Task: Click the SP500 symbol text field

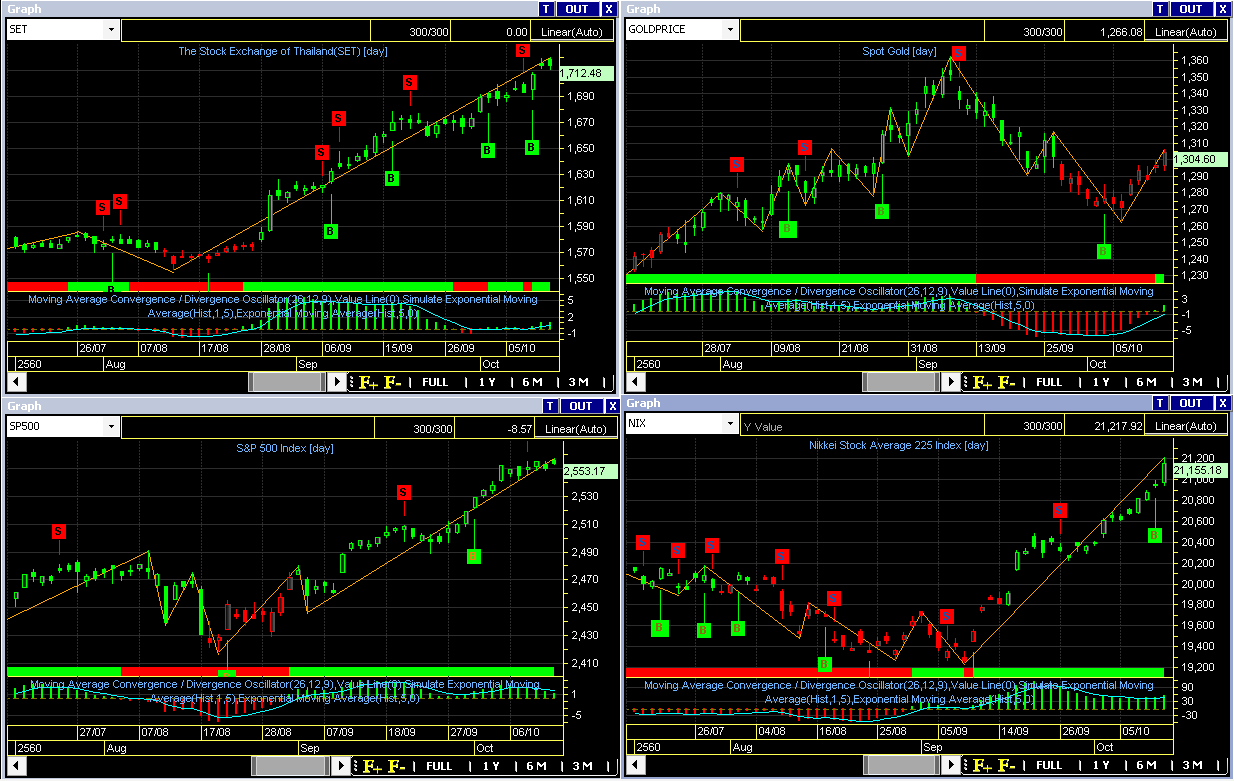Action: click(54, 427)
